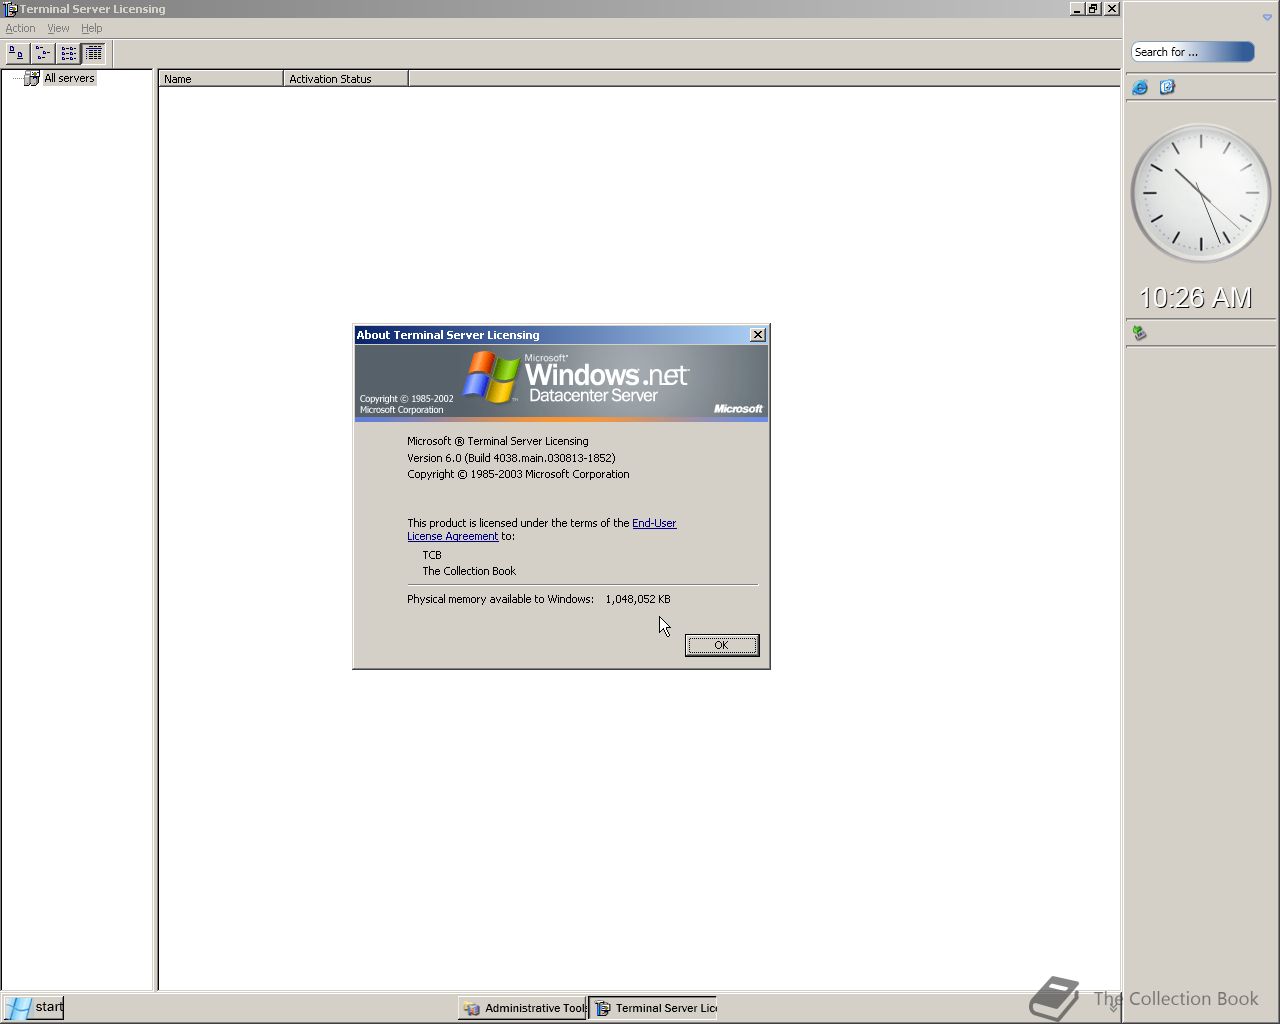The width and height of the screenshot is (1280, 1024).
Task: Switch to Administrative Tools taskbar button
Action: pyautogui.click(x=522, y=1008)
